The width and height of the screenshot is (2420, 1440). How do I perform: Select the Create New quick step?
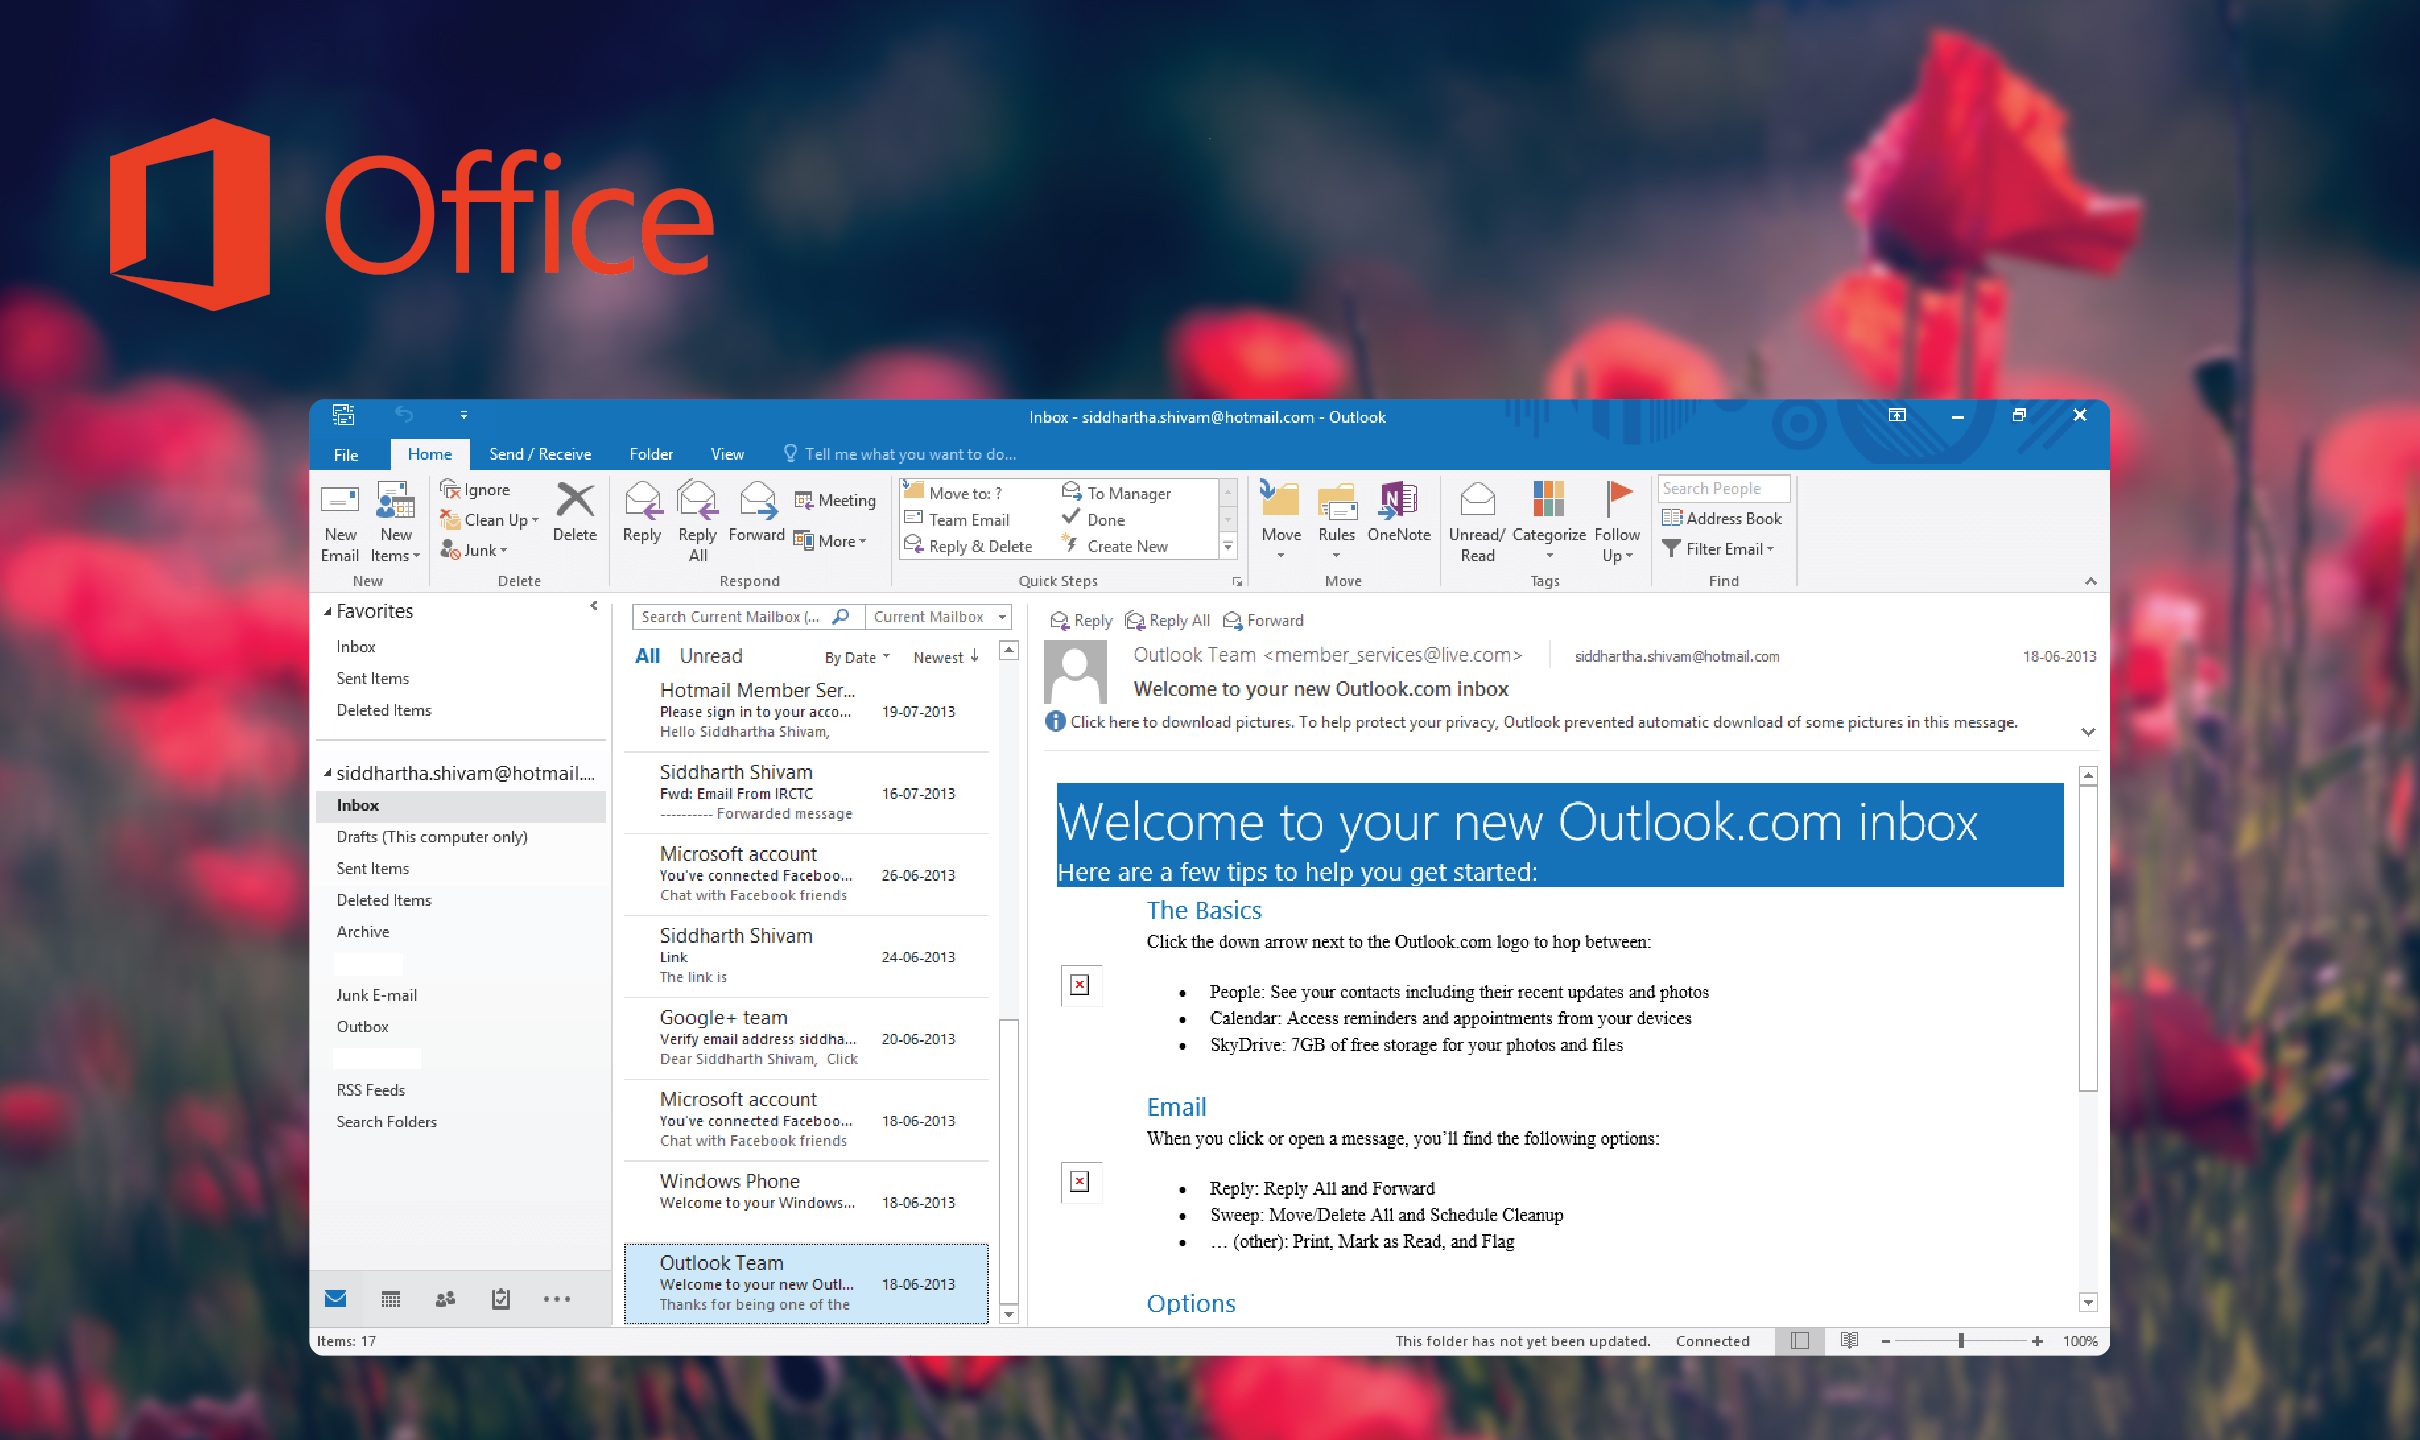pyautogui.click(x=1115, y=546)
